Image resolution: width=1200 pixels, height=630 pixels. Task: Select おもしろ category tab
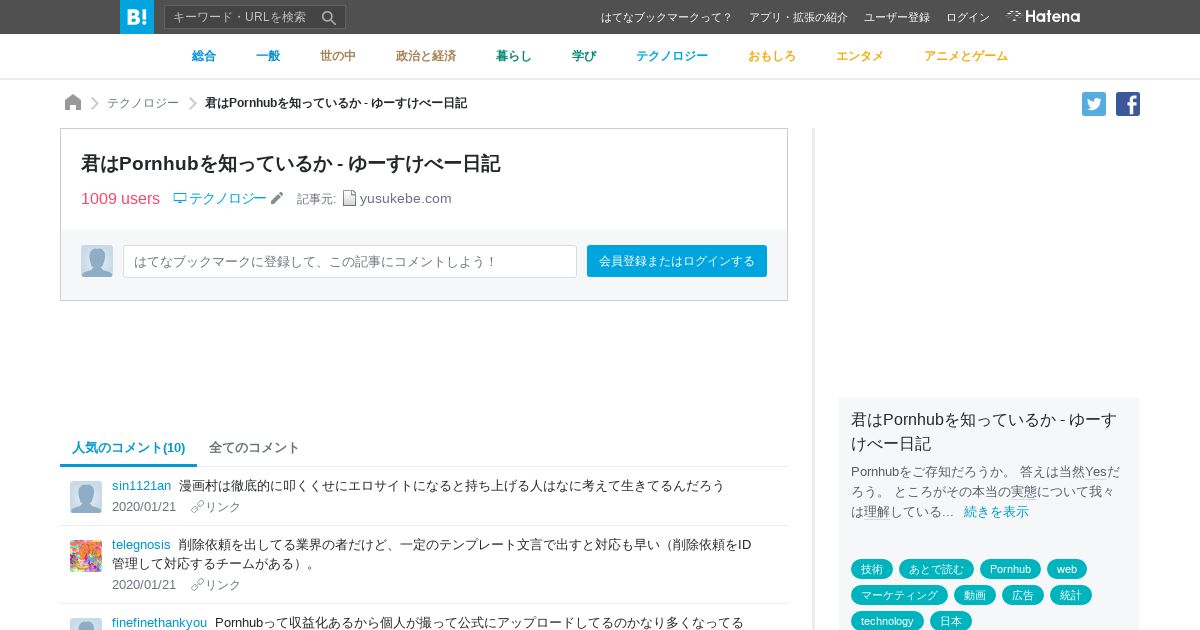[772, 56]
